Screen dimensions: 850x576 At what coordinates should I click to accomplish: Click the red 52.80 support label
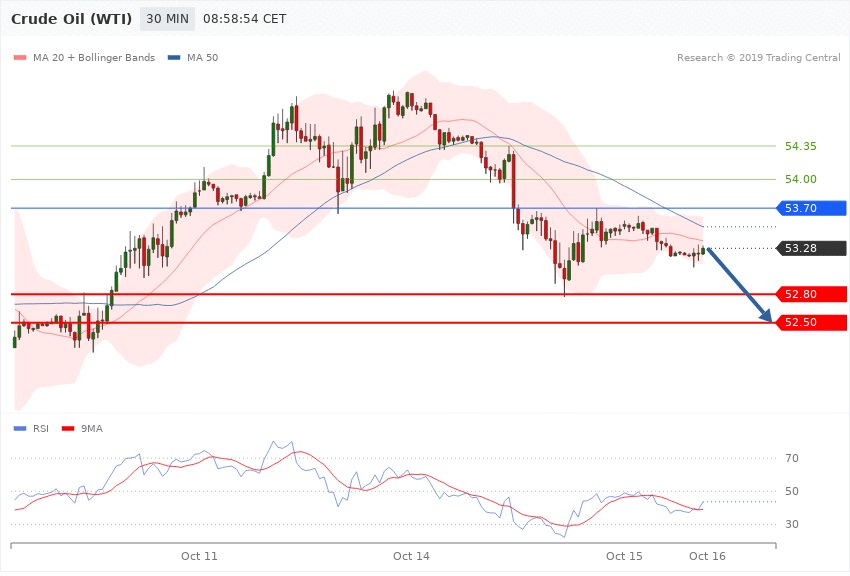[x=811, y=294]
